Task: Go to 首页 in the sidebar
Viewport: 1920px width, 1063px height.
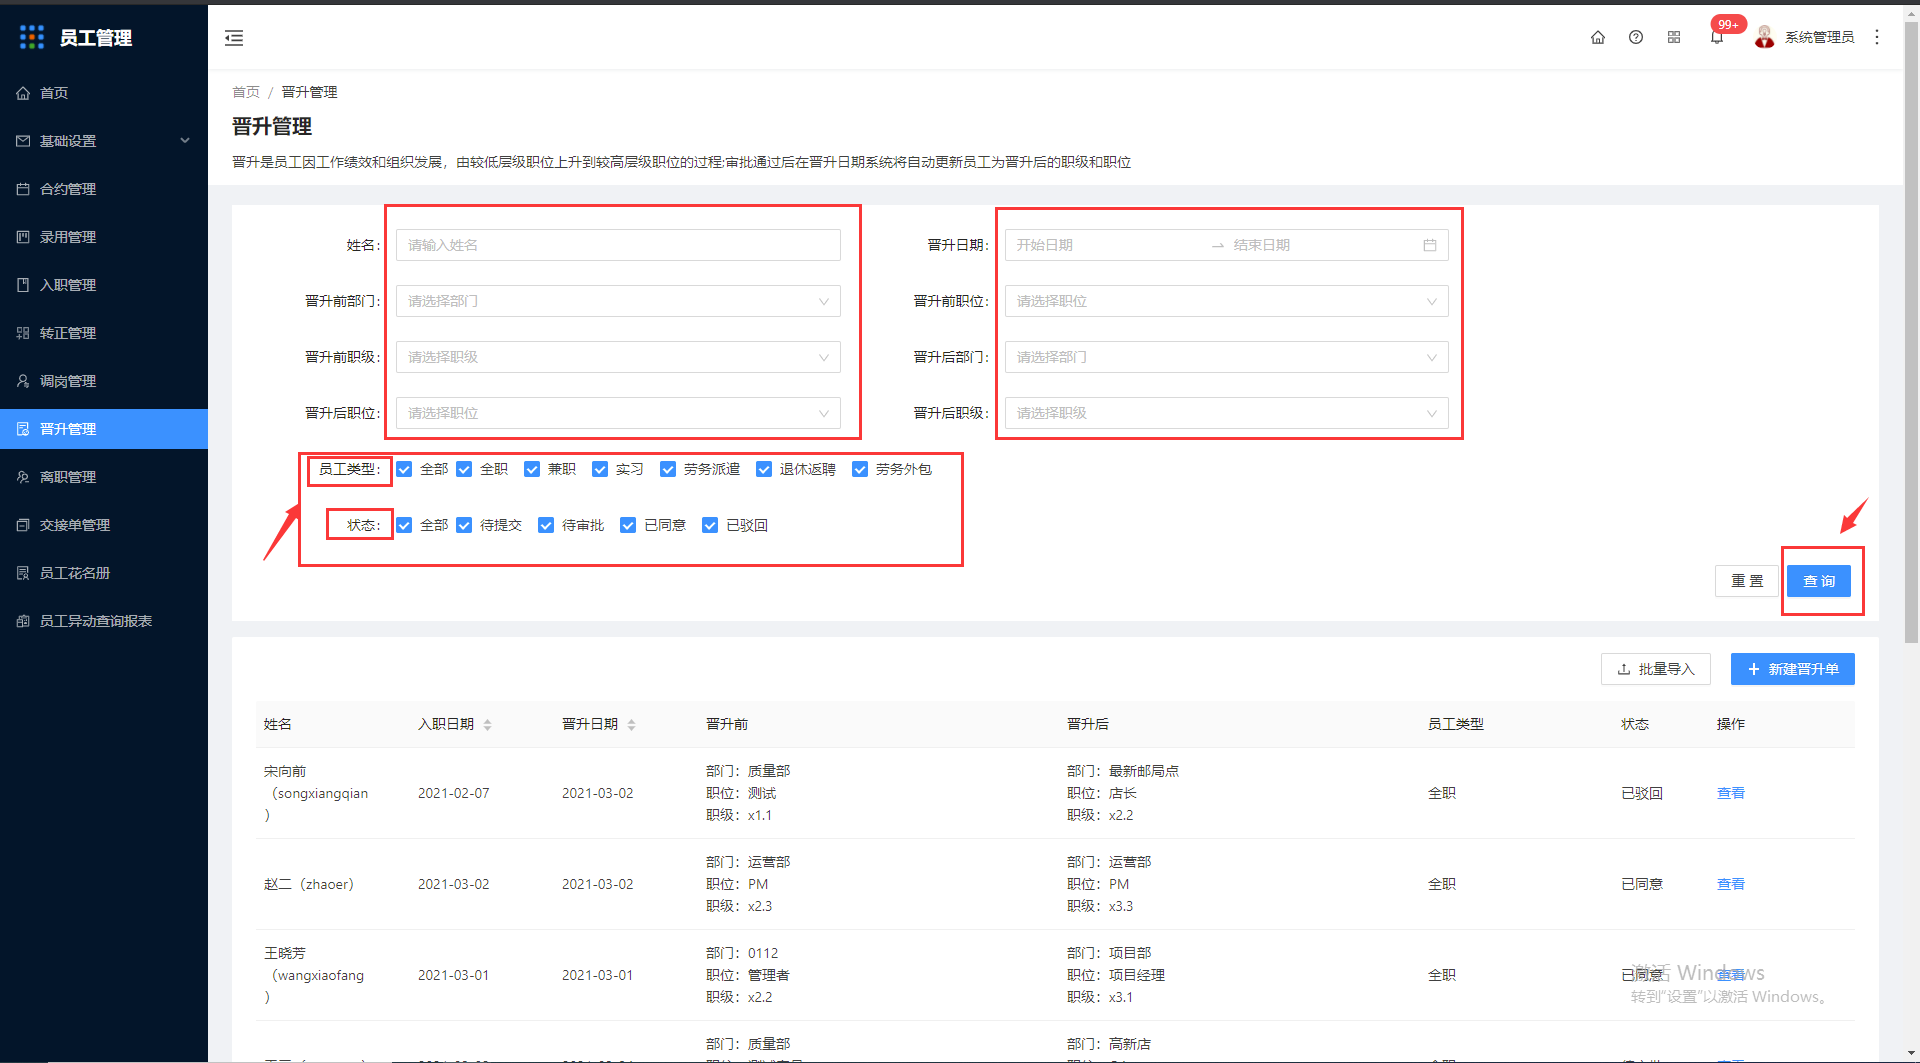Action: click(x=104, y=93)
